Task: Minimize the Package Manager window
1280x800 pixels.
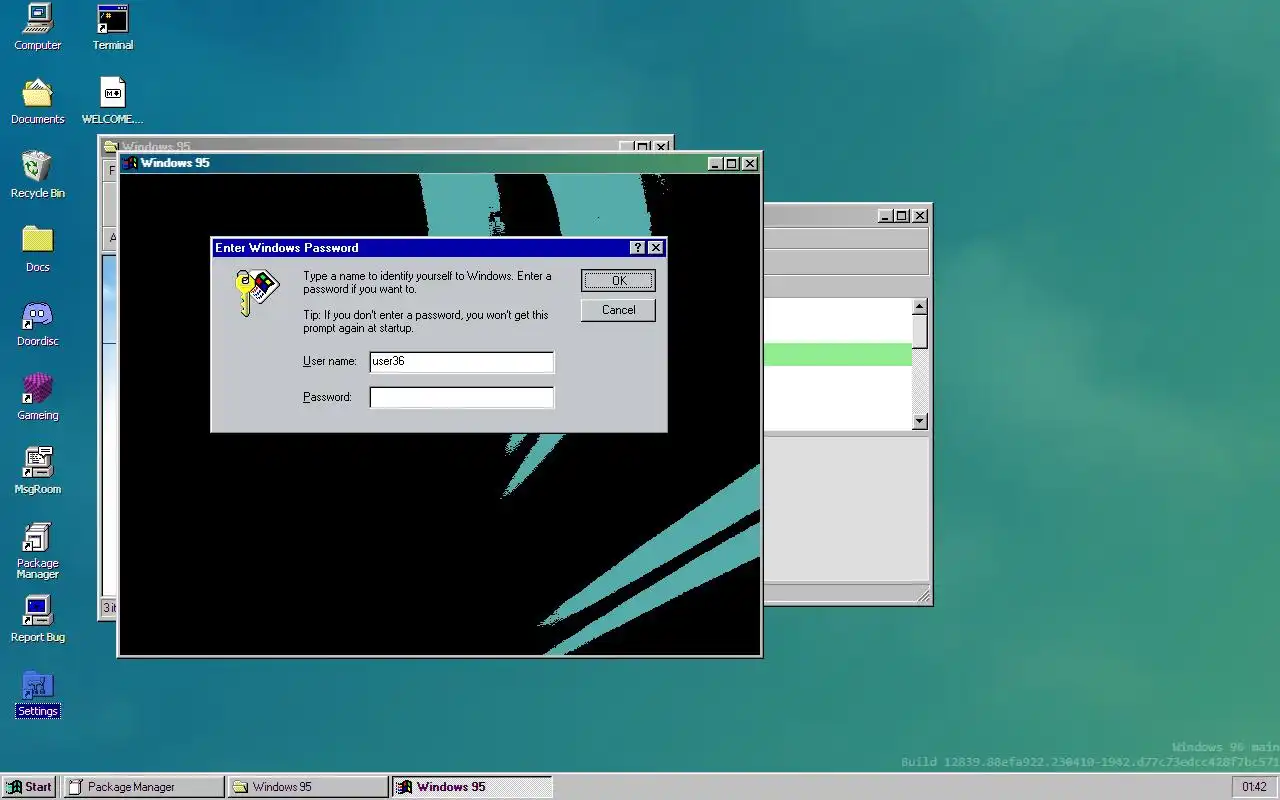Action: [886, 216]
